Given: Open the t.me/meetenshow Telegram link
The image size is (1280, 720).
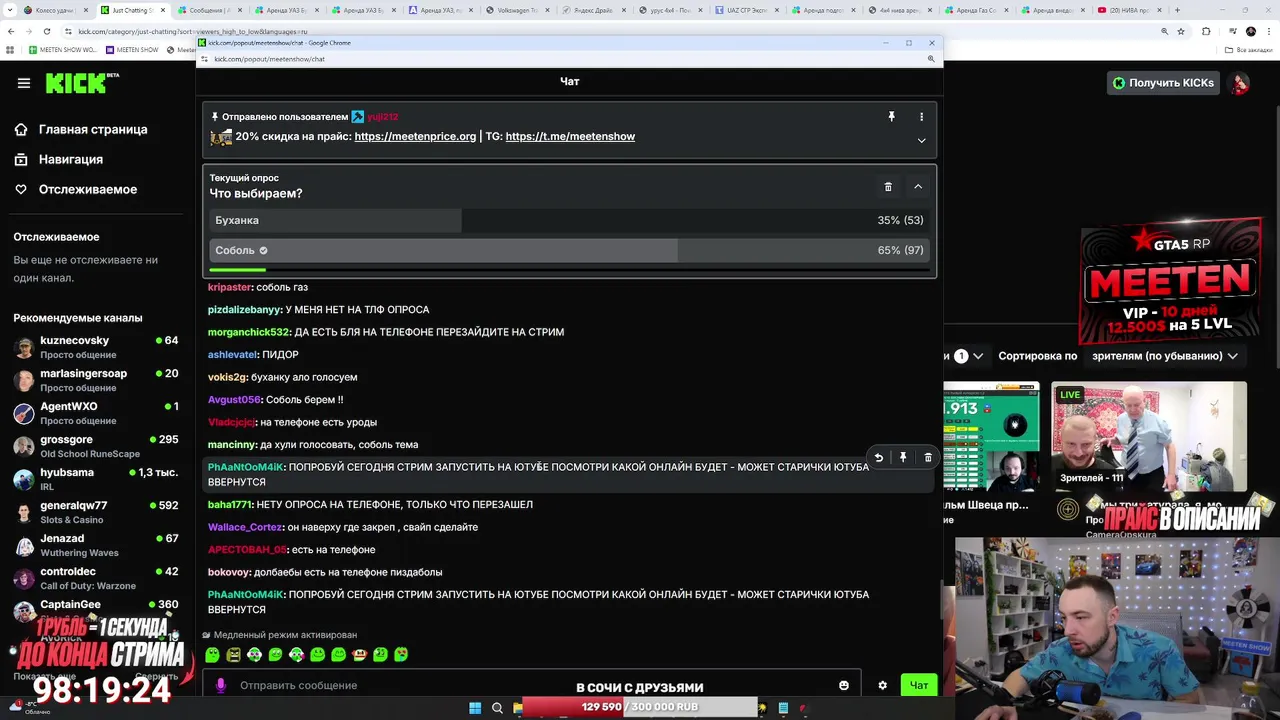Looking at the screenshot, I should tap(570, 136).
